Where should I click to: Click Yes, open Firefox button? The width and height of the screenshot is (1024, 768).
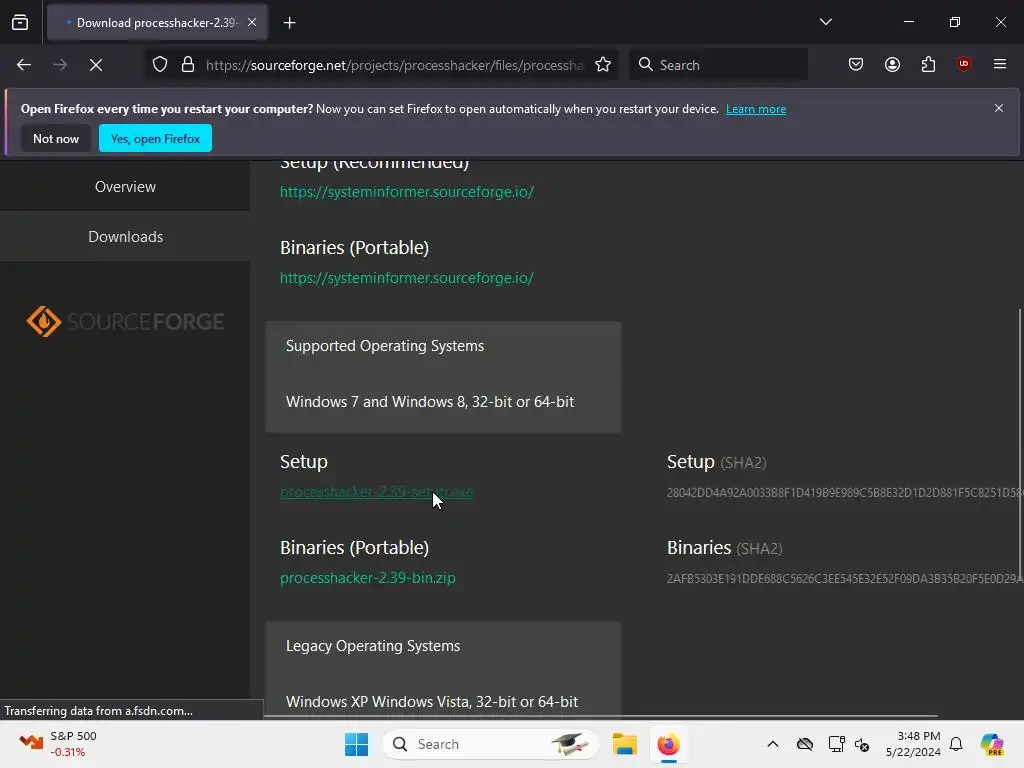155,138
